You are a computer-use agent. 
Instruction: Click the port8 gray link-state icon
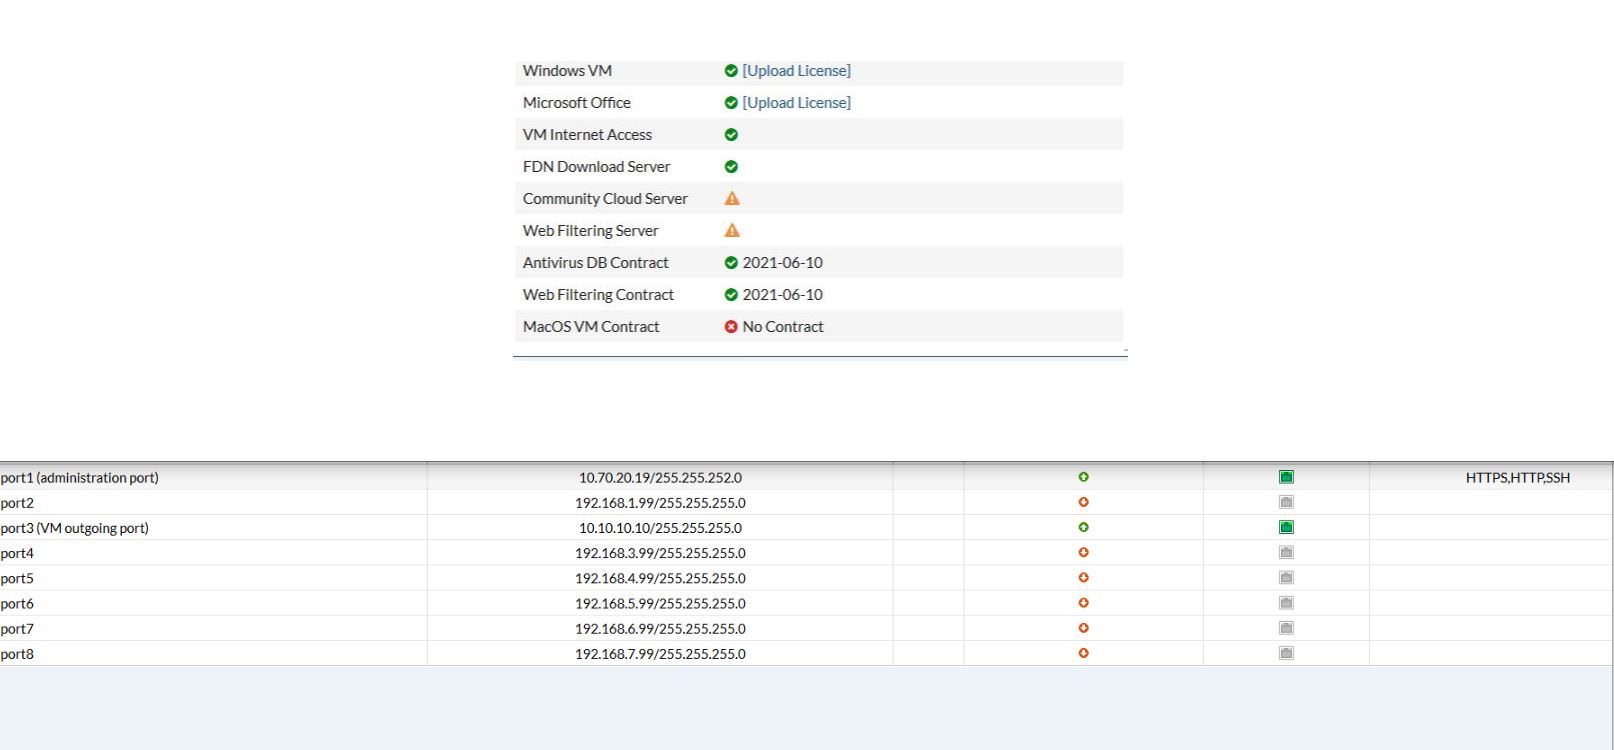click(1286, 653)
